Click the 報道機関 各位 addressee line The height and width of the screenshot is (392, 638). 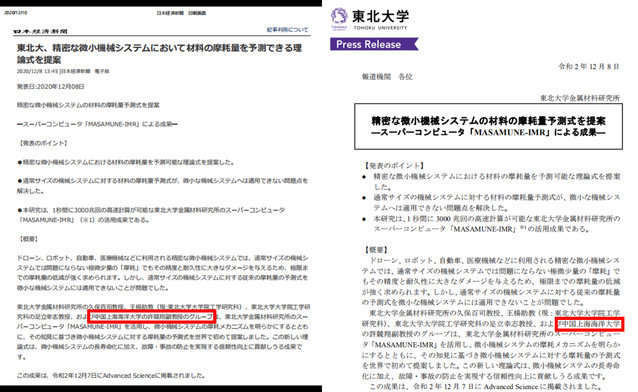pos(387,77)
